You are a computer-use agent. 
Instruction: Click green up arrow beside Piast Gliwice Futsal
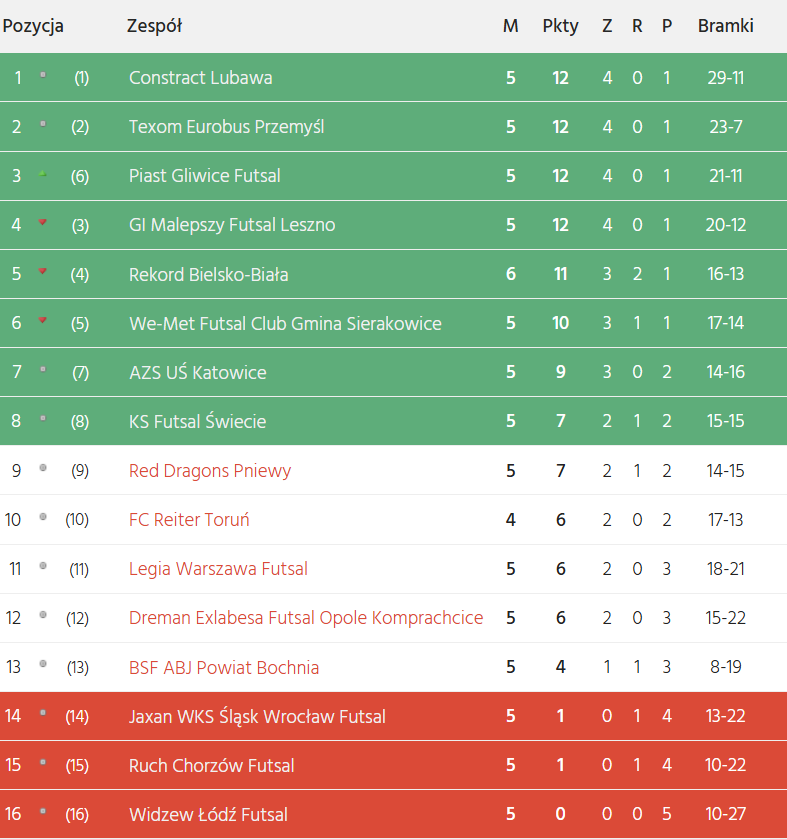[x=42, y=174]
